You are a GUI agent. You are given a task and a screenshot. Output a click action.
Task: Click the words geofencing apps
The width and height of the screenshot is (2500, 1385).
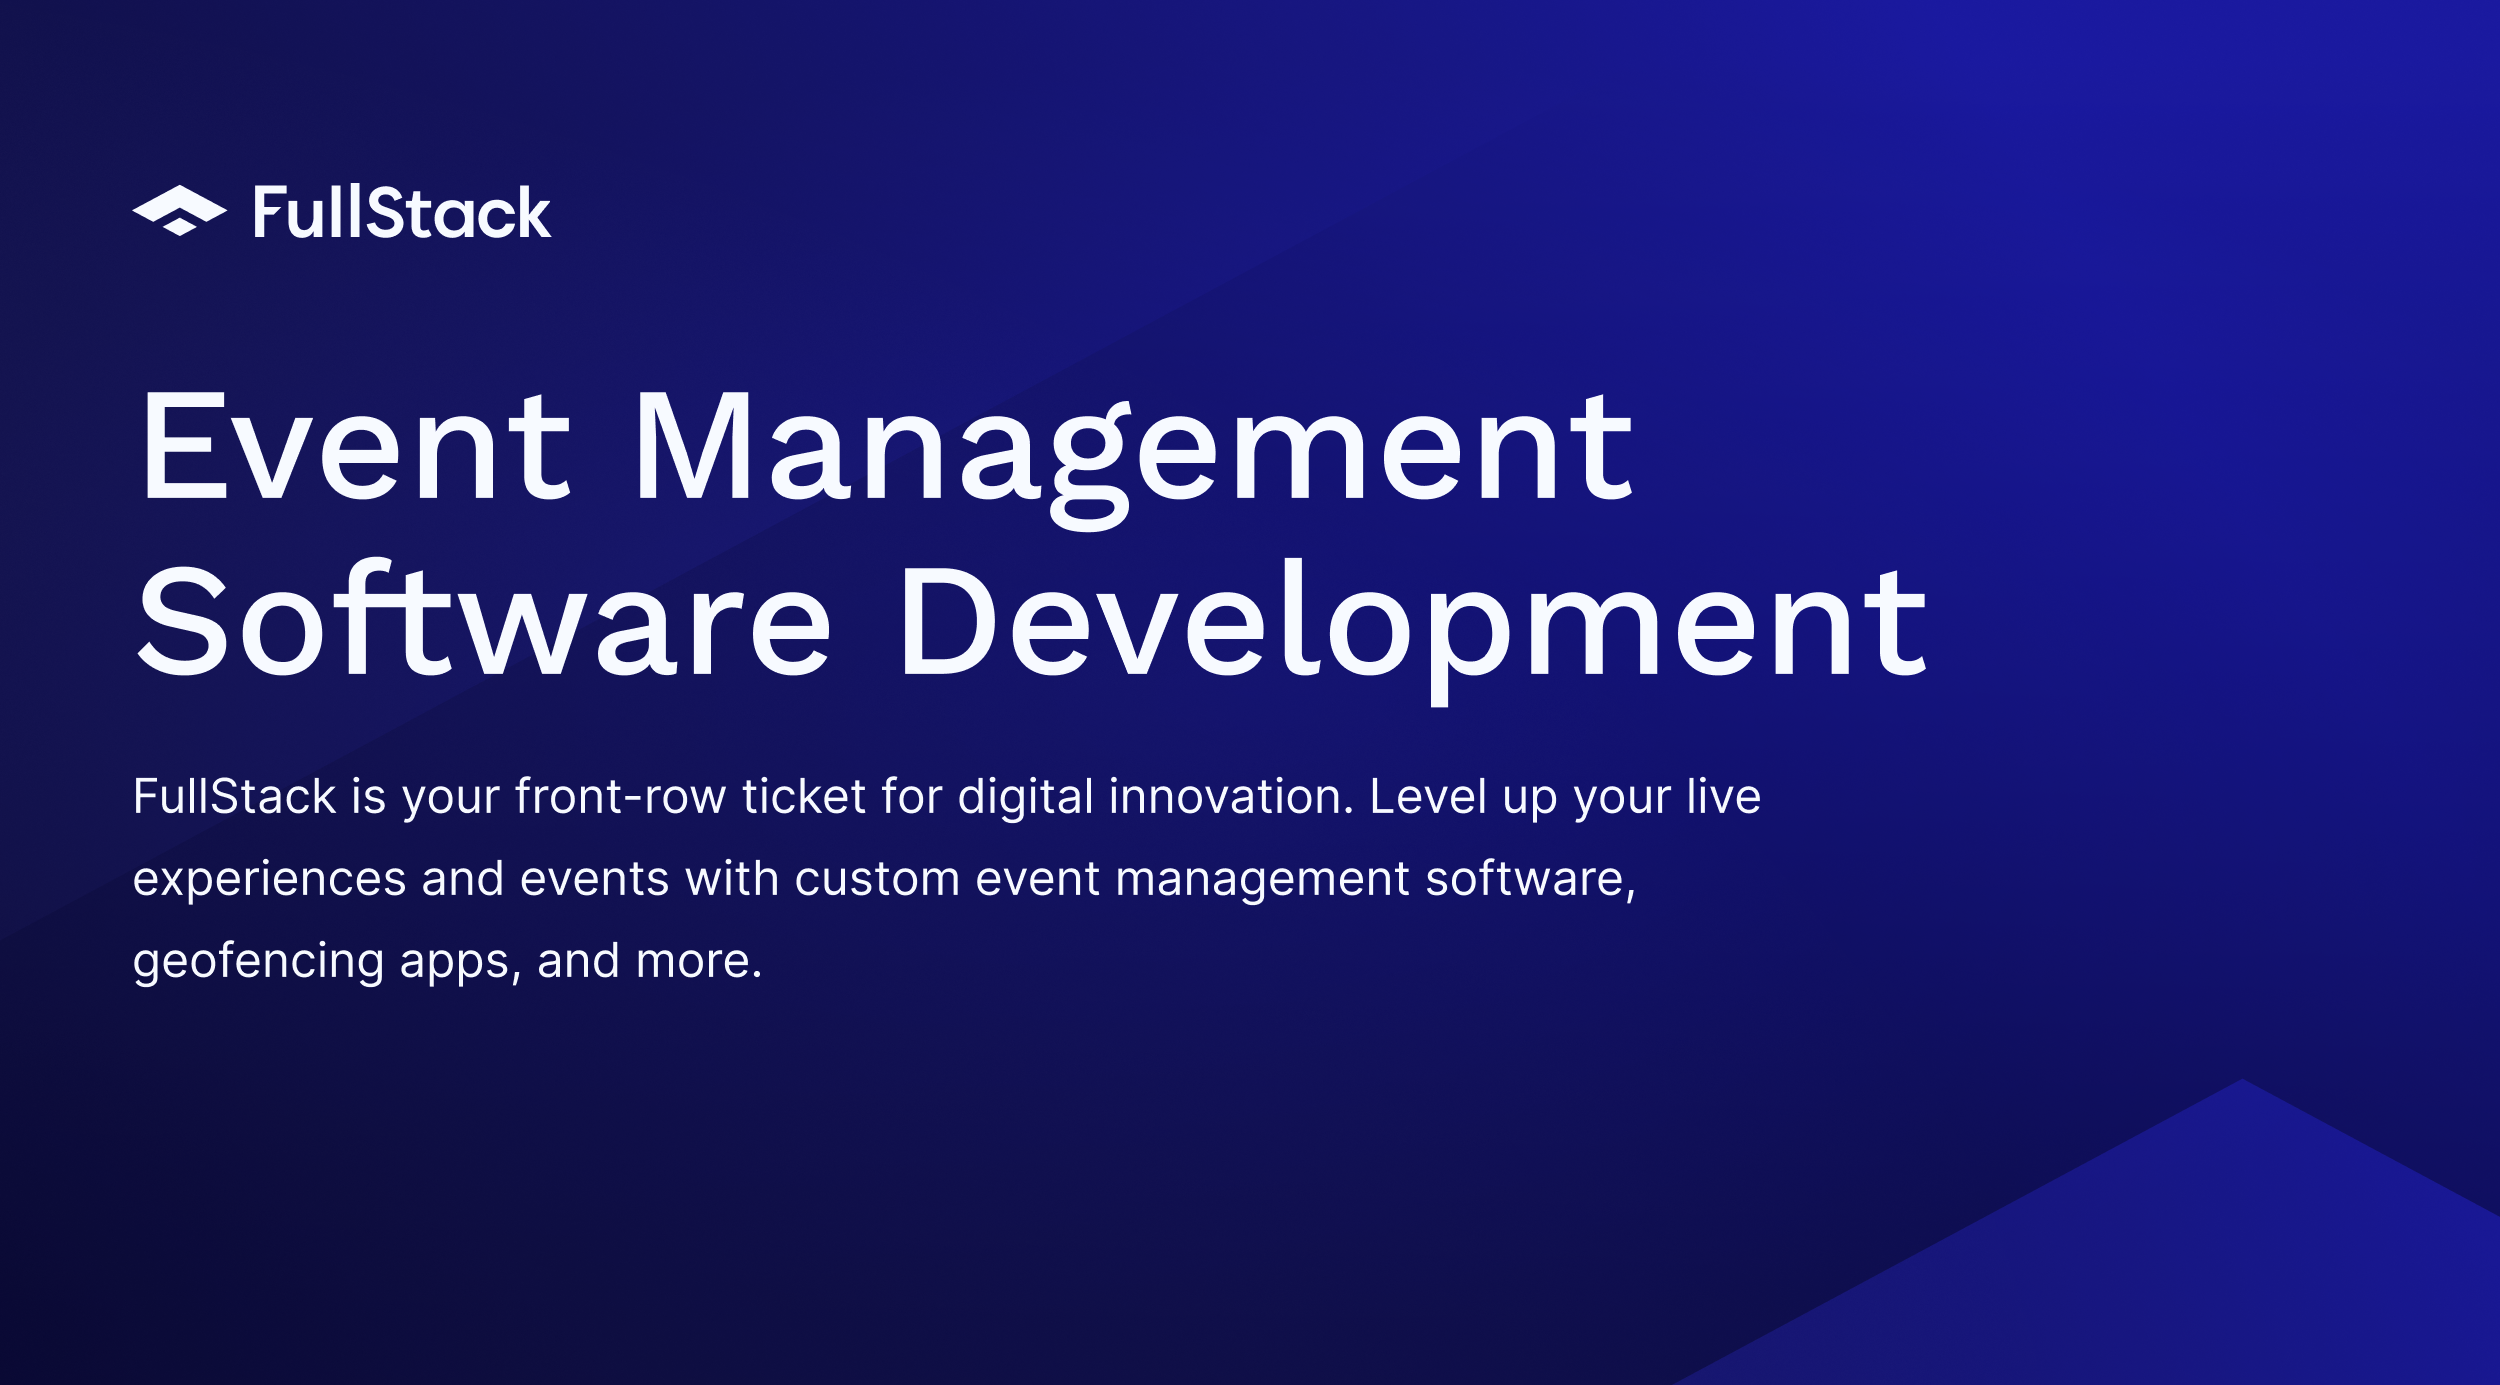point(322,961)
